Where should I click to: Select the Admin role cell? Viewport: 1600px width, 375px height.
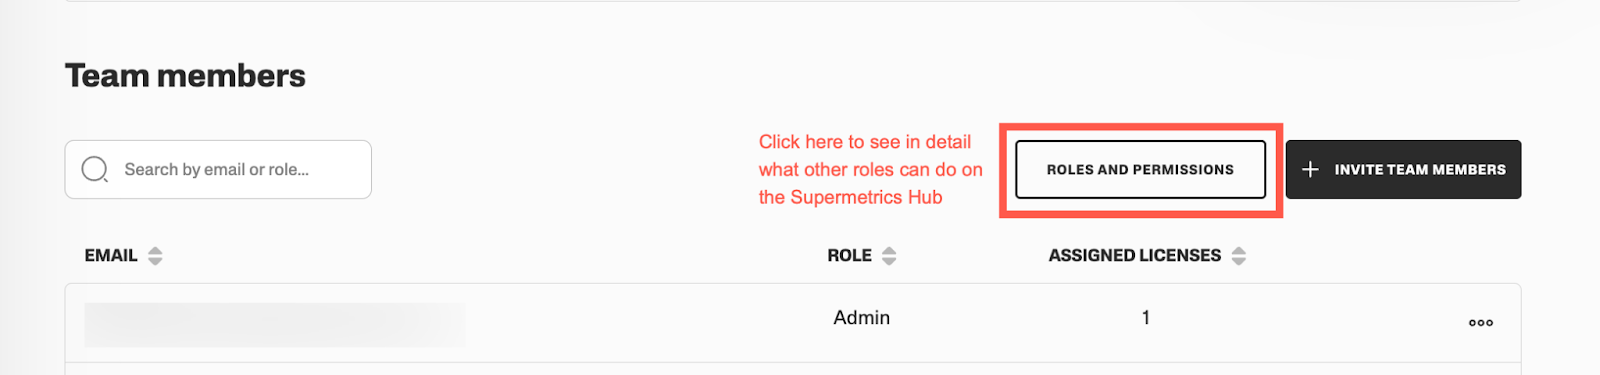(x=862, y=317)
